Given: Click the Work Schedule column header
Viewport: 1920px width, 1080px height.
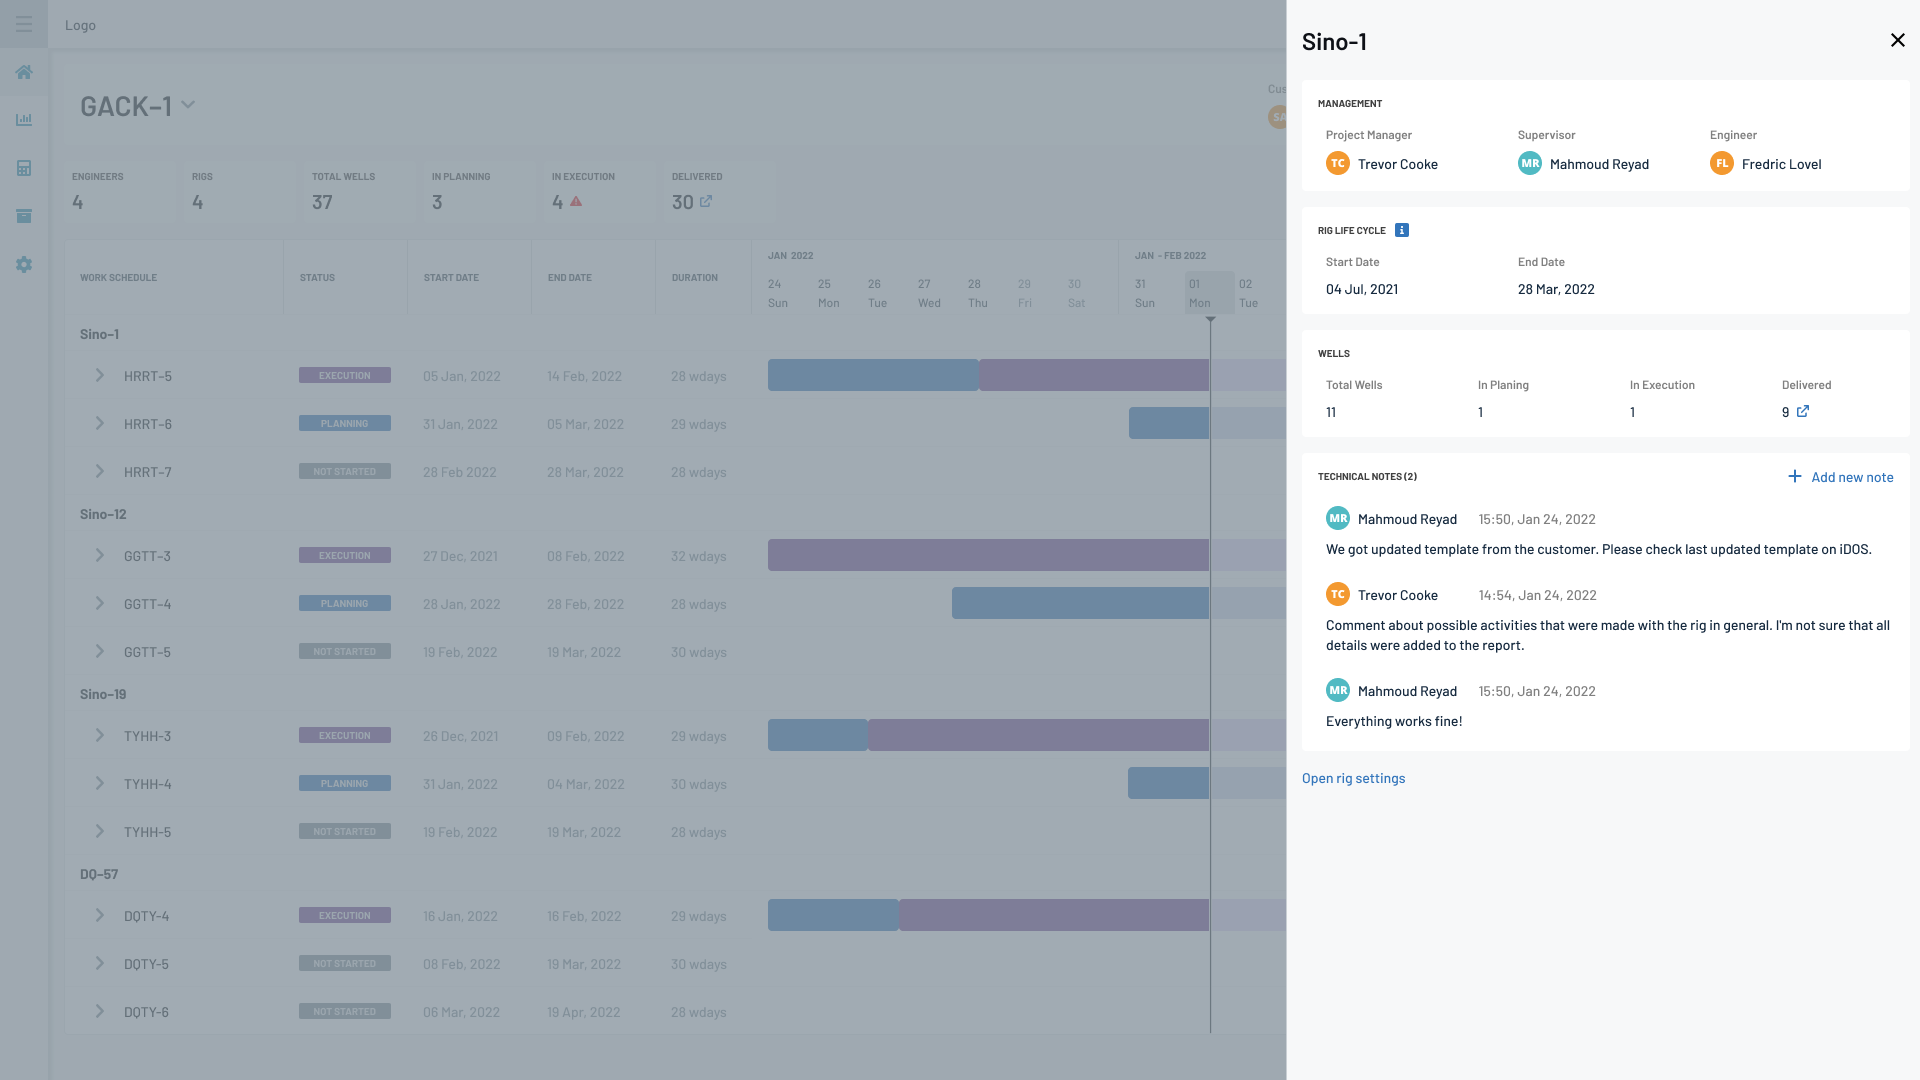Looking at the screenshot, I should click(118, 277).
